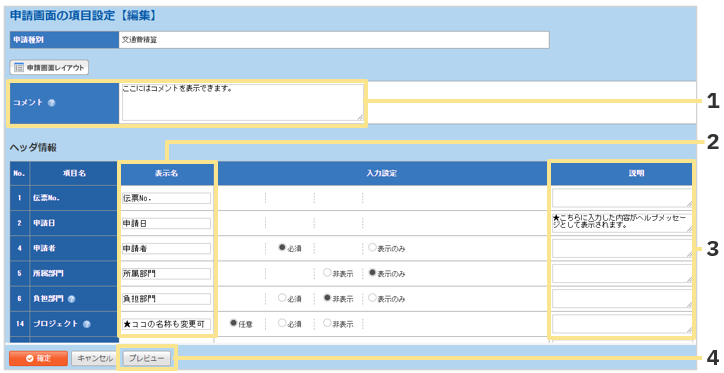The width and height of the screenshot is (724, 373).
Task: Select 必須 radio for プロジェクト row
Action: 282,324
